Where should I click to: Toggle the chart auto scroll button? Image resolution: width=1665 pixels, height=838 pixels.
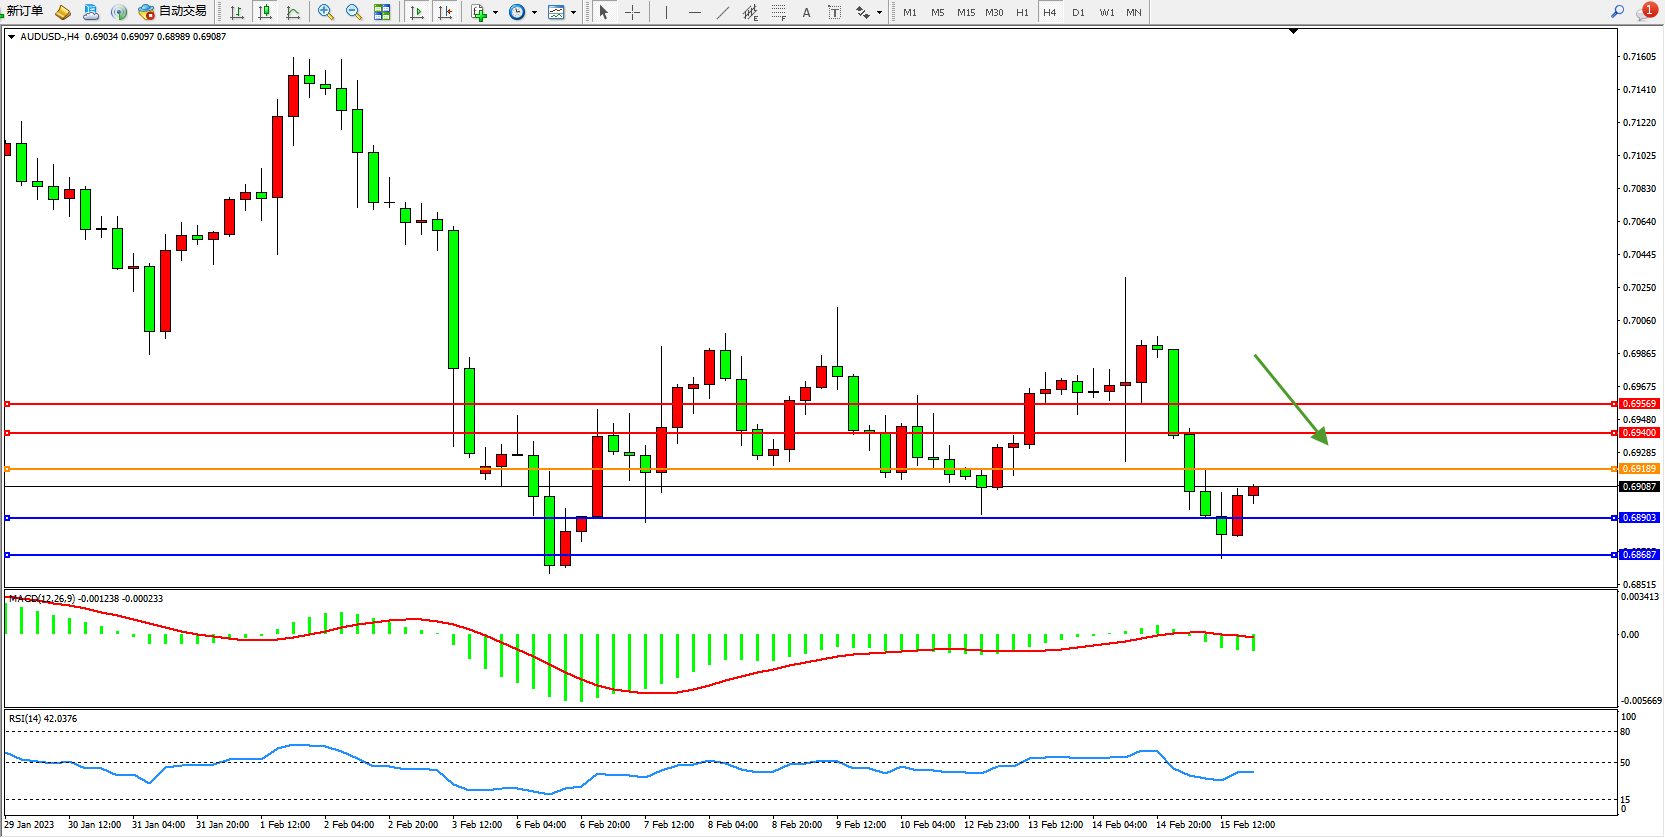coord(417,12)
